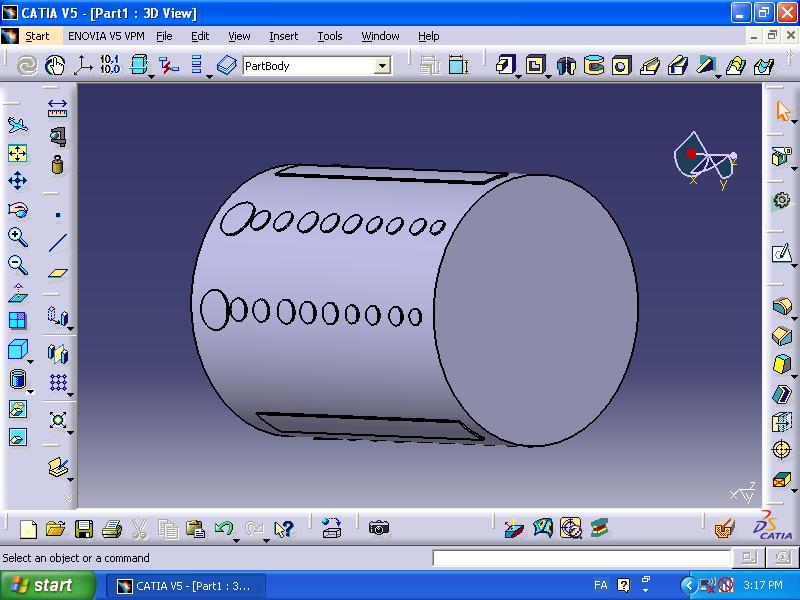Image resolution: width=800 pixels, height=600 pixels.
Task: Click CATIA V5 taskbar button
Action: (x=185, y=585)
